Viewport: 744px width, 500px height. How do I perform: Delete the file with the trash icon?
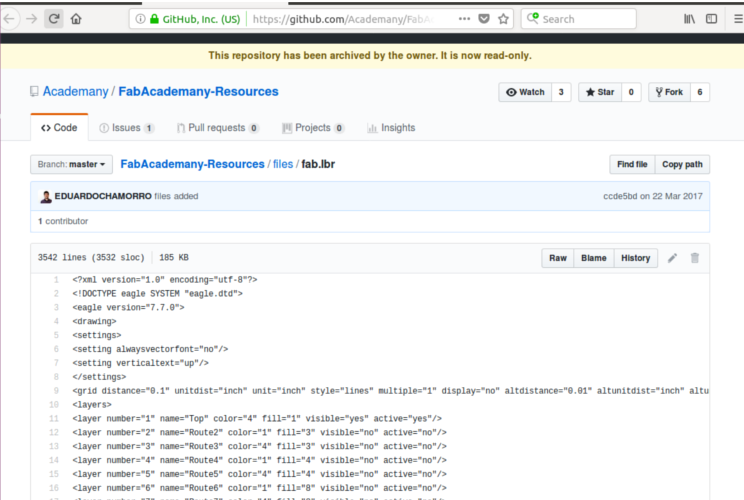(695, 258)
